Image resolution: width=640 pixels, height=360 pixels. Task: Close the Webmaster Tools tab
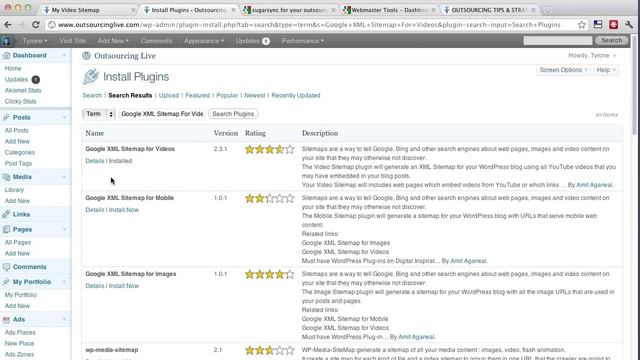(433, 10)
